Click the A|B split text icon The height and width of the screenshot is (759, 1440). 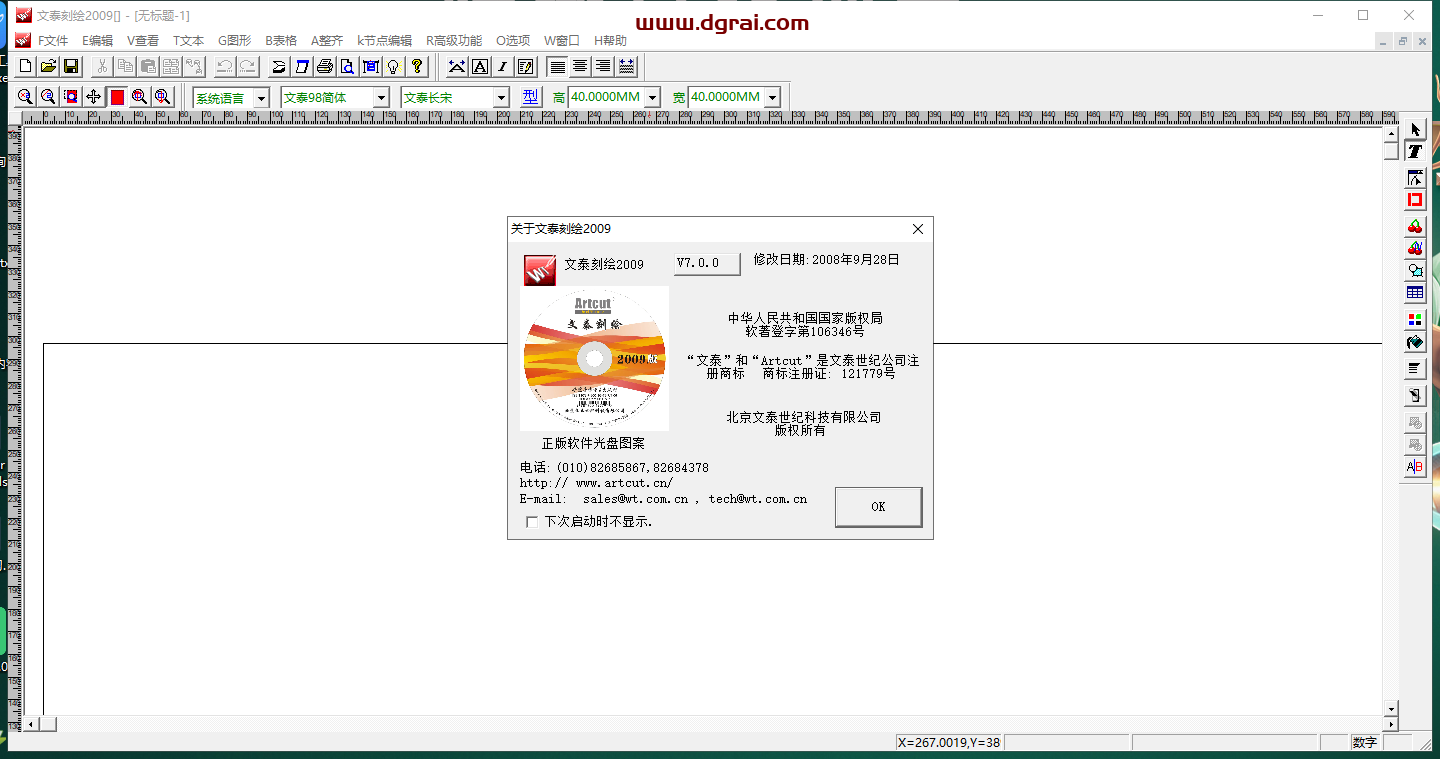pyautogui.click(x=1415, y=467)
